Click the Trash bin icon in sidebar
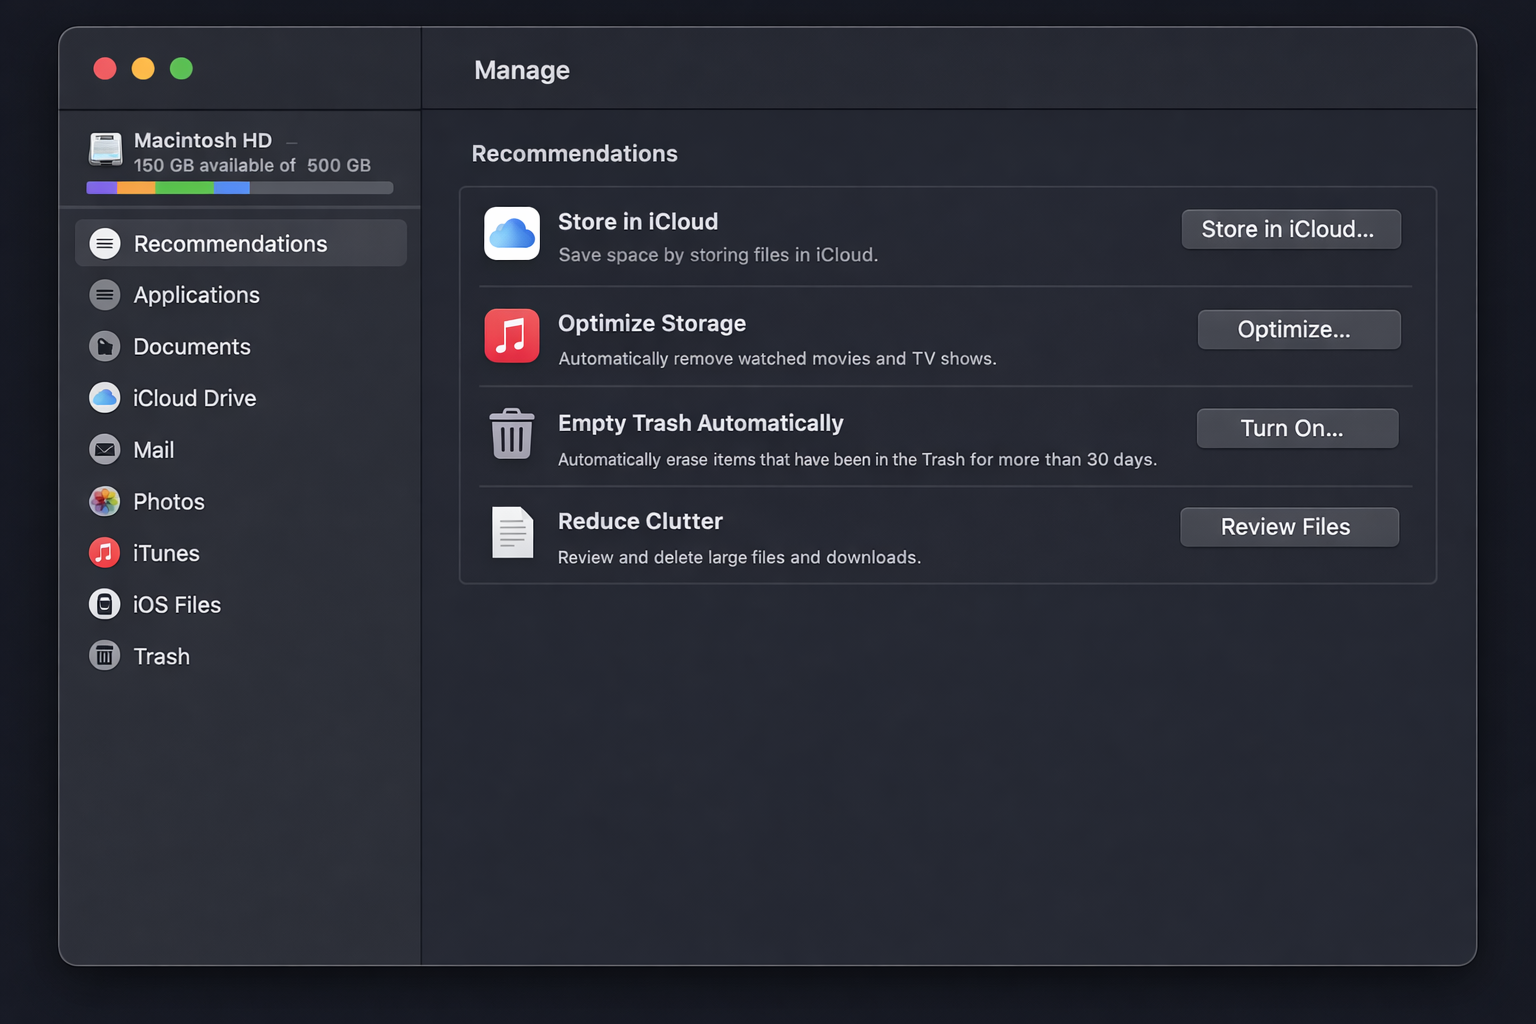This screenshot has height=1024, width=1536. click(x=105, y=656)
